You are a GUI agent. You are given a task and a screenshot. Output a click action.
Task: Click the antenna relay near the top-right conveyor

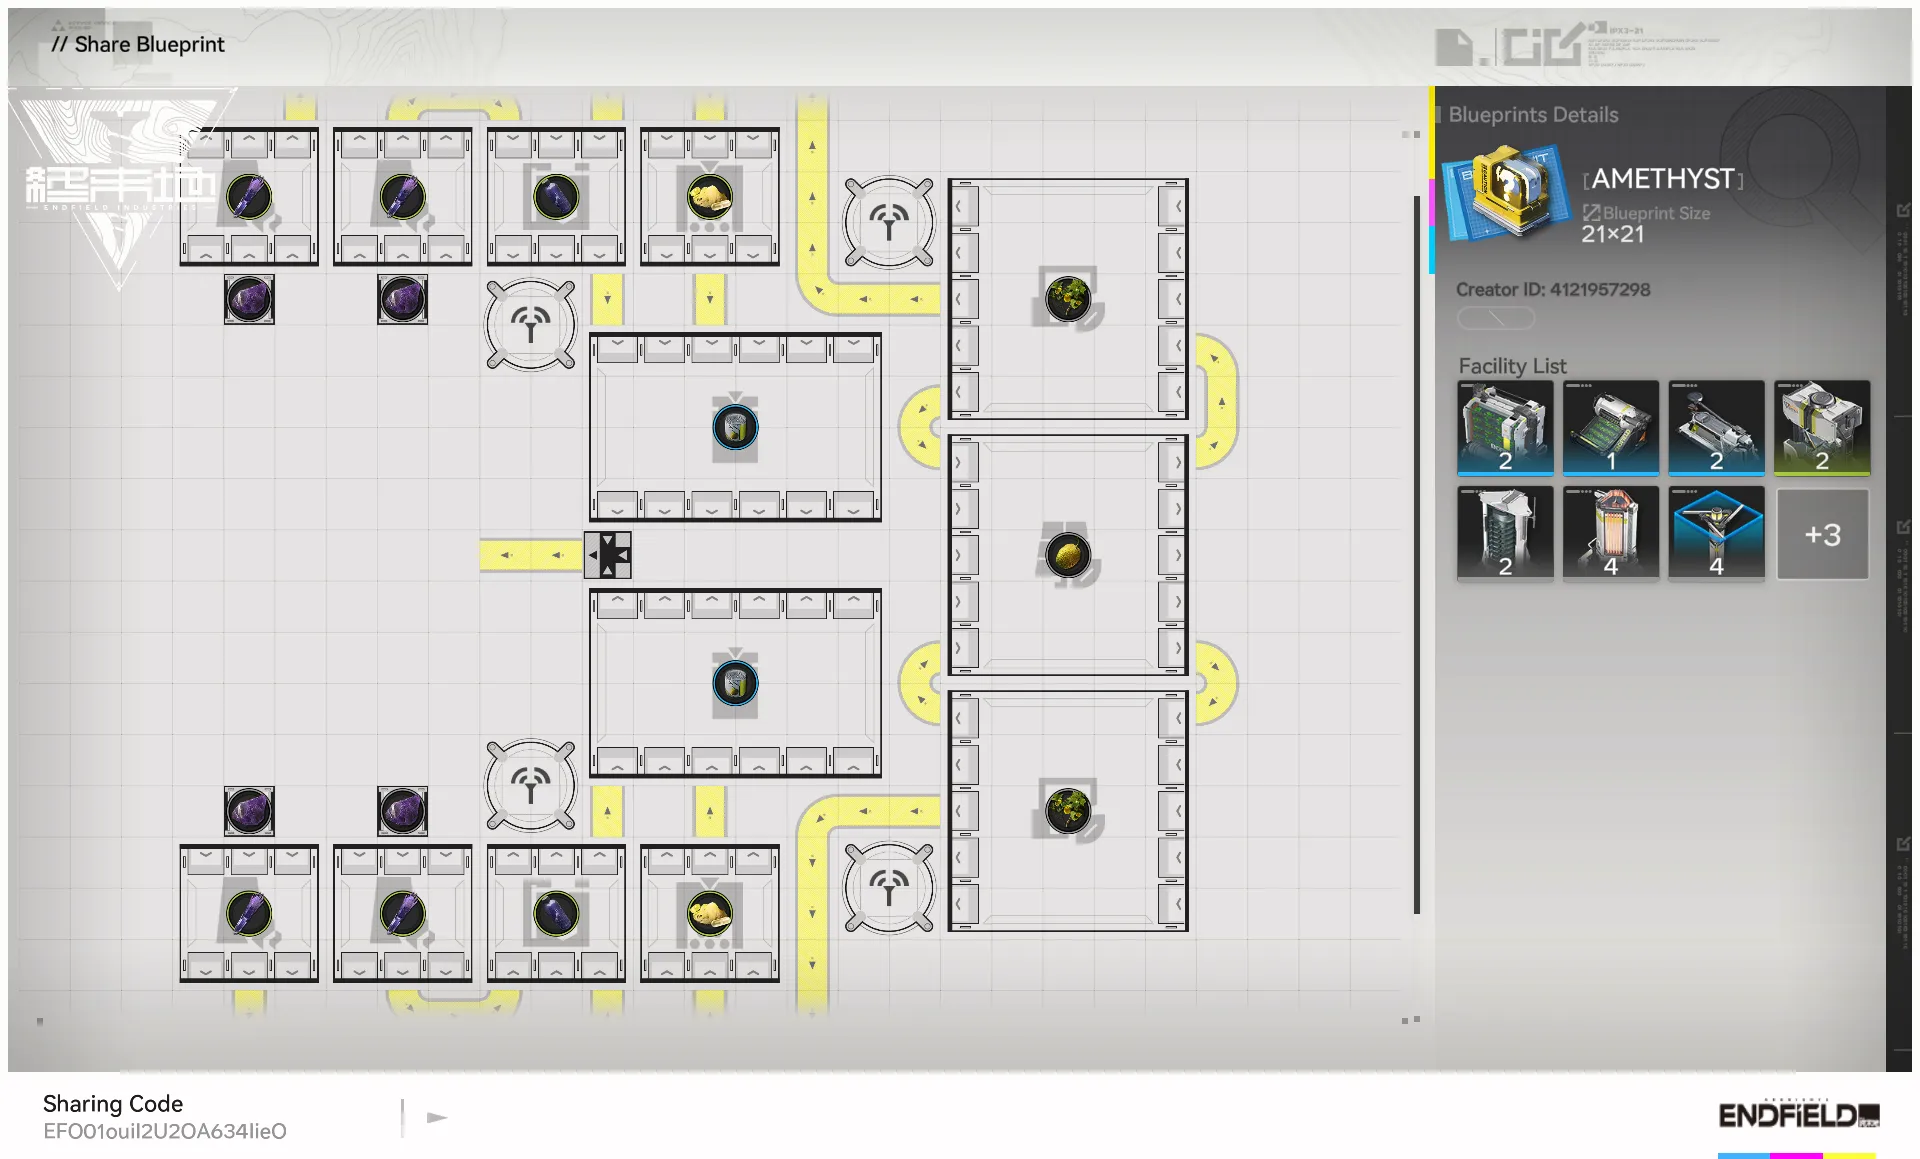tap(889, 223)
